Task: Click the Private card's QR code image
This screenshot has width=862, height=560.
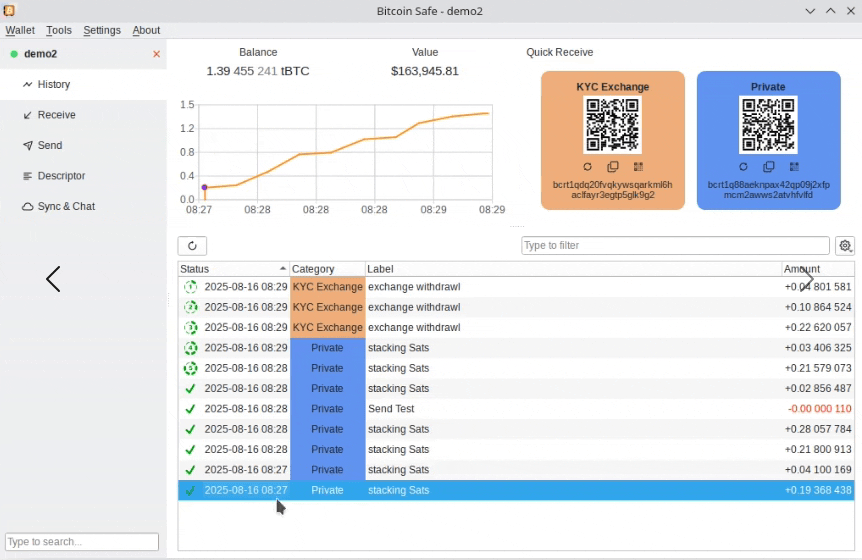Action: click(x=768, y=125)
